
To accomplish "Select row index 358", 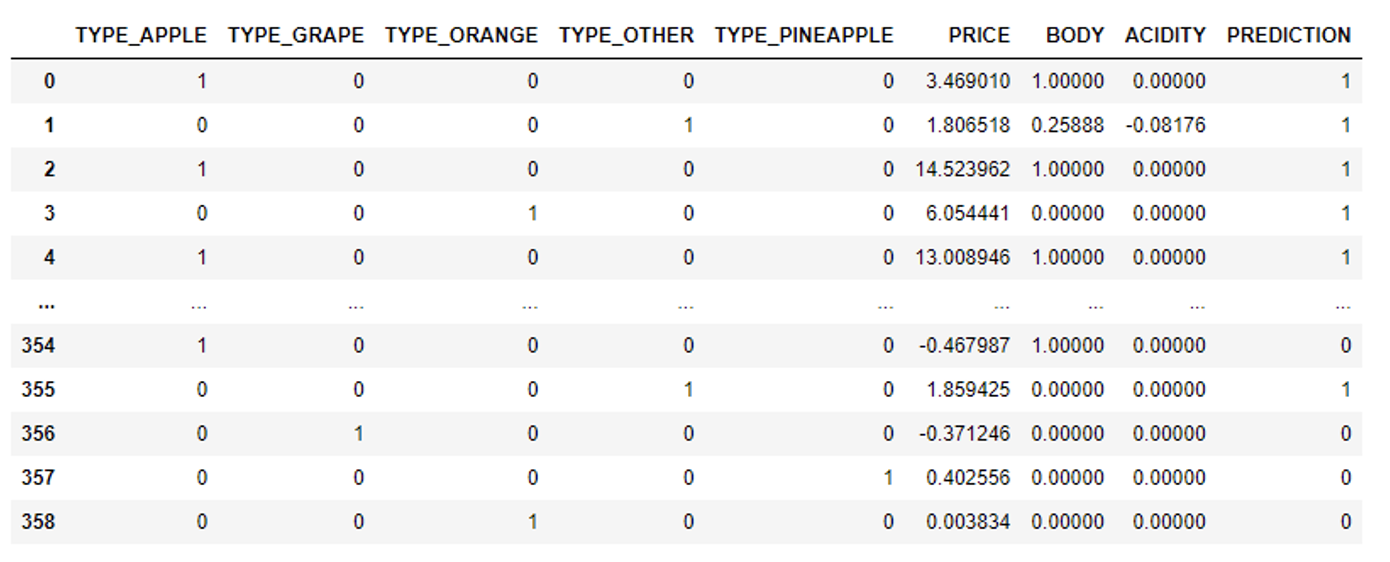I will (38, 522).
